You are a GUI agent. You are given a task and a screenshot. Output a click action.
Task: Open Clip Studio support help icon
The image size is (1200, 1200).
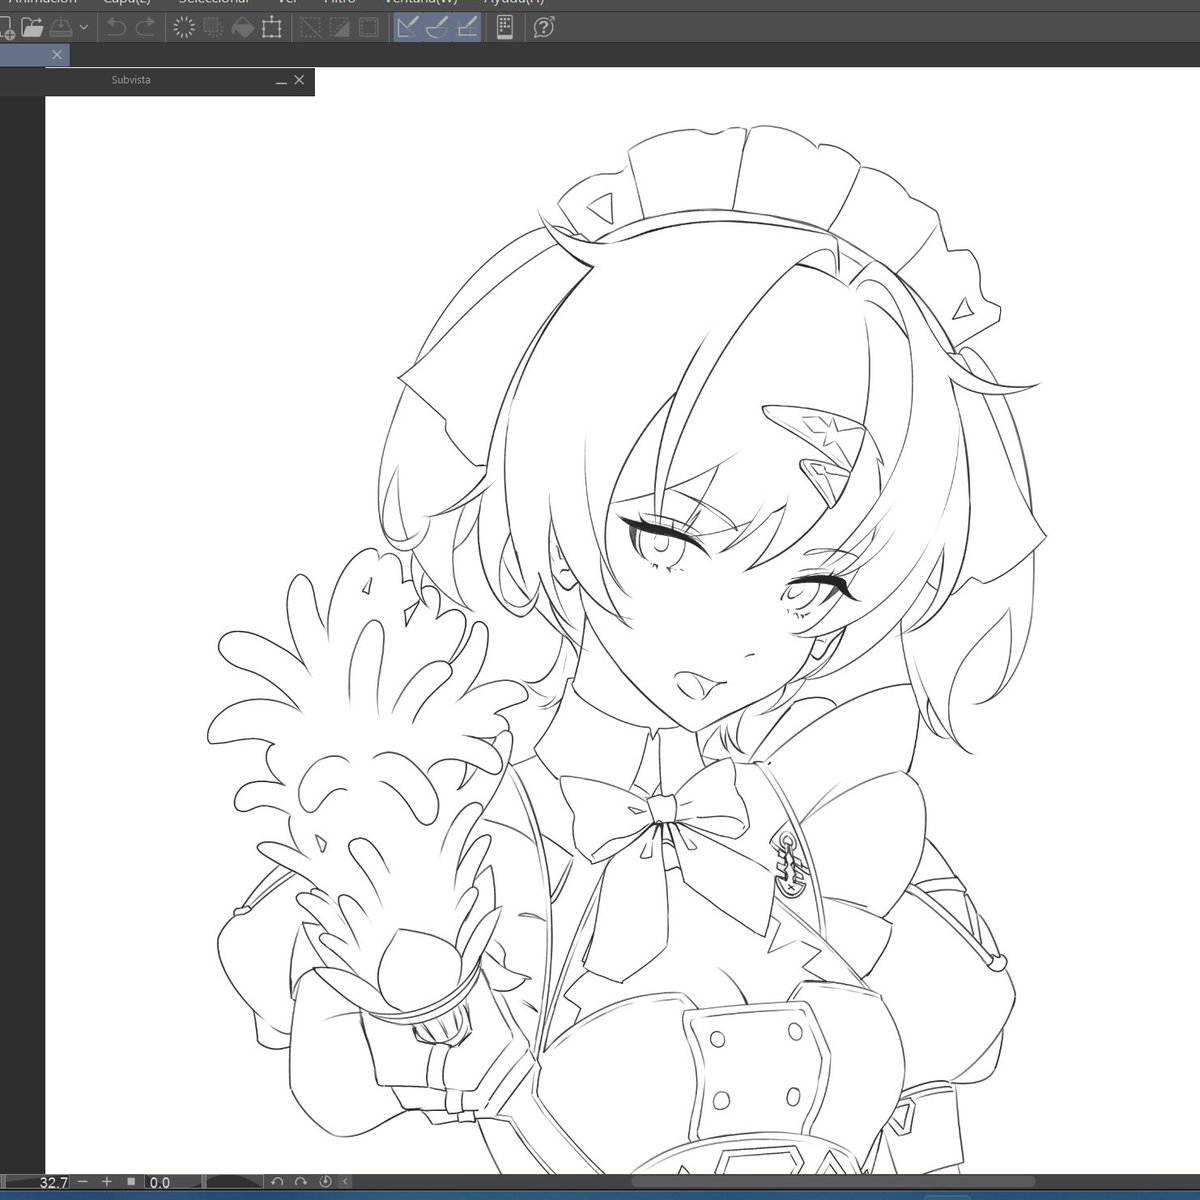(543, 28)
